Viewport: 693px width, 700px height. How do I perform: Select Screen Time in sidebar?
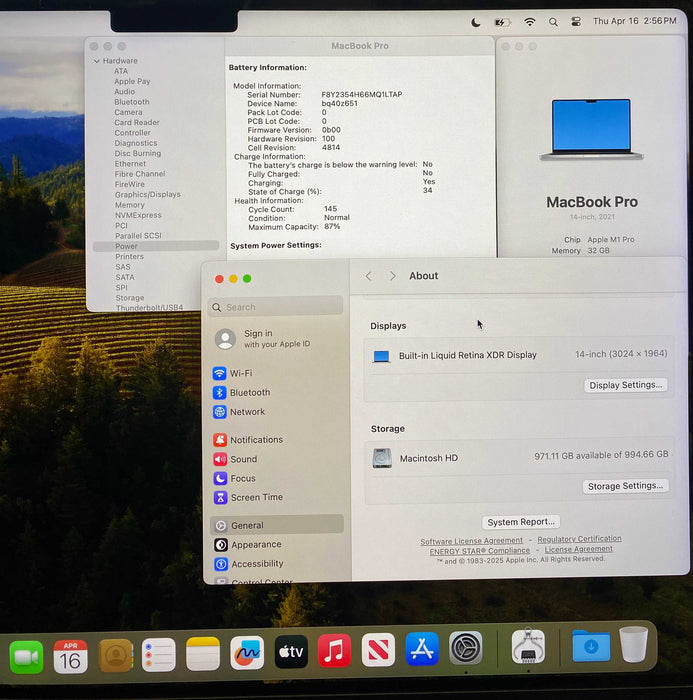pos(277,497)
